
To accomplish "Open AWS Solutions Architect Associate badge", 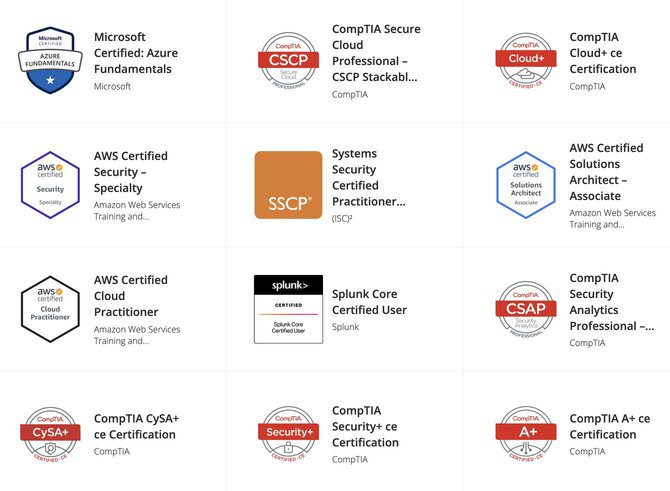I will 526,185.
